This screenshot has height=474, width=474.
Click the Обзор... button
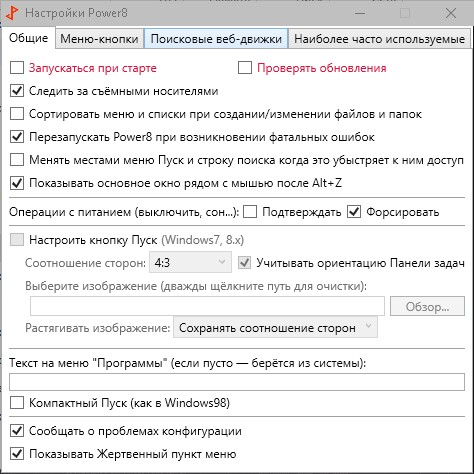[427, 306]
